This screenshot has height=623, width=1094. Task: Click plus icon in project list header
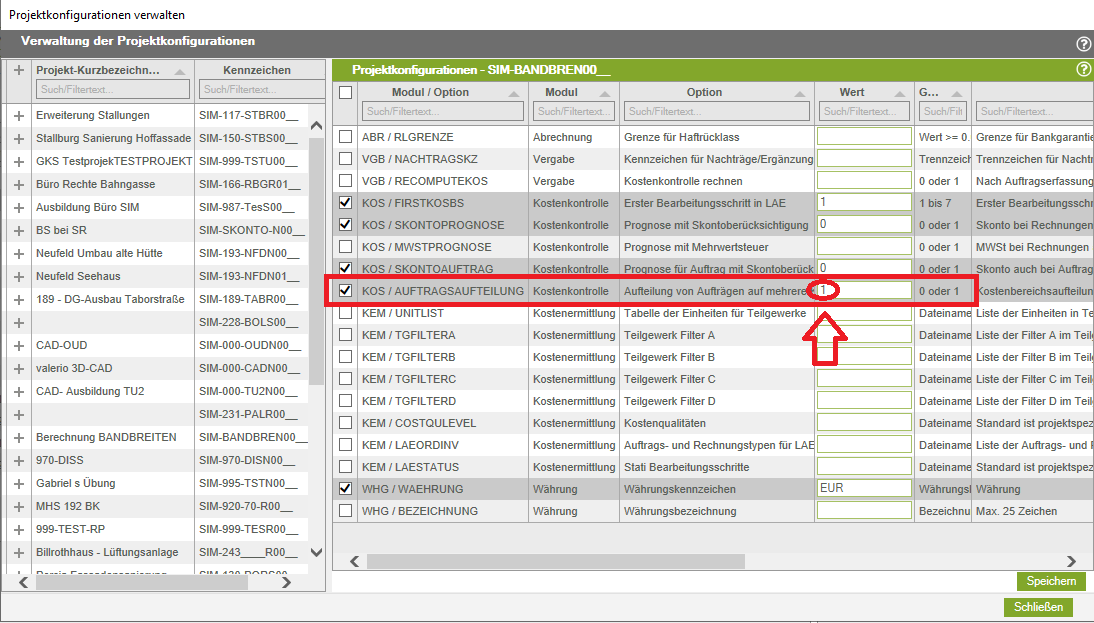tap(19, 70)
